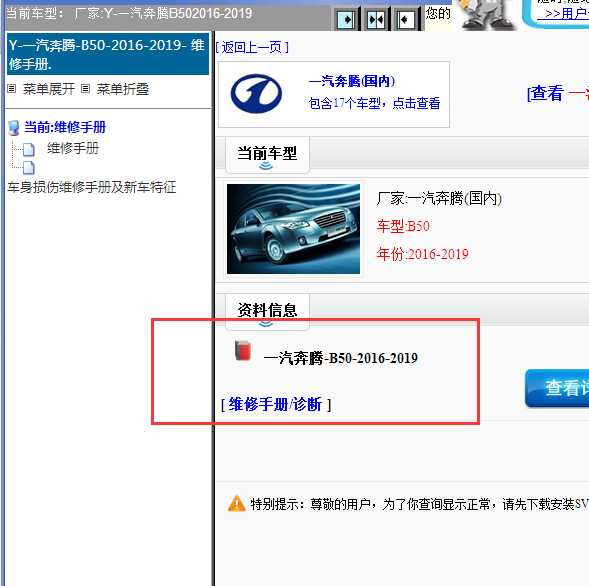
Task: Open 车身损伤维修手册及新车特征 tree item
Action: point(92,187)
